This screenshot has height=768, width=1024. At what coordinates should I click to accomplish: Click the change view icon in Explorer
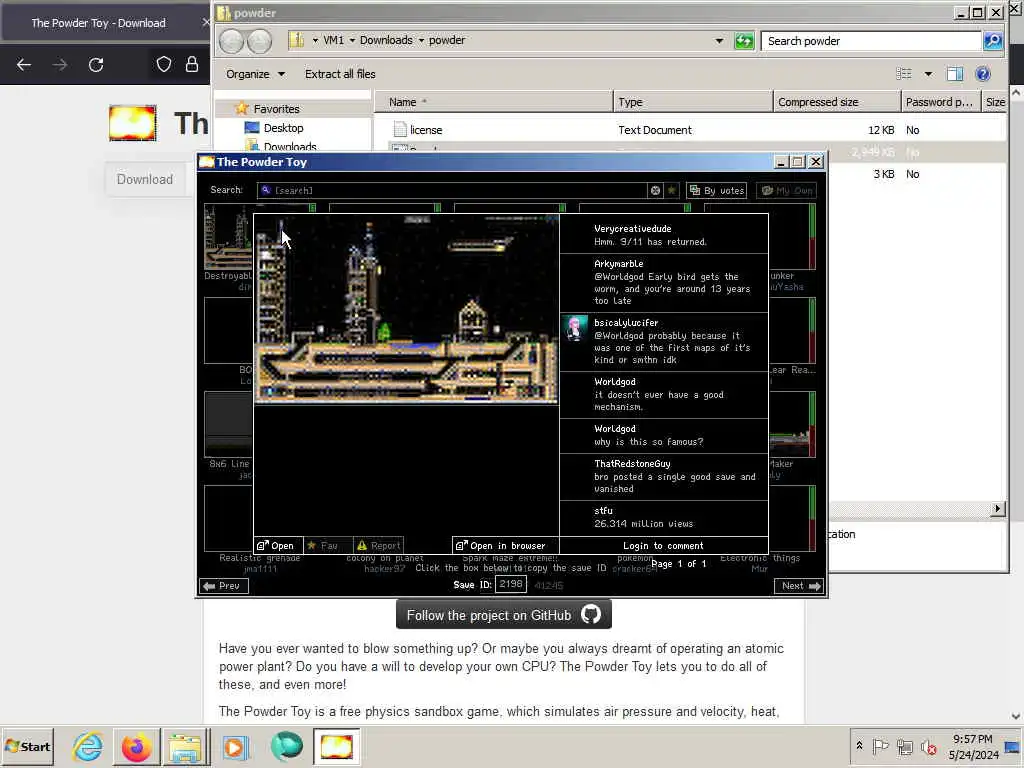[x=904, y=74]
